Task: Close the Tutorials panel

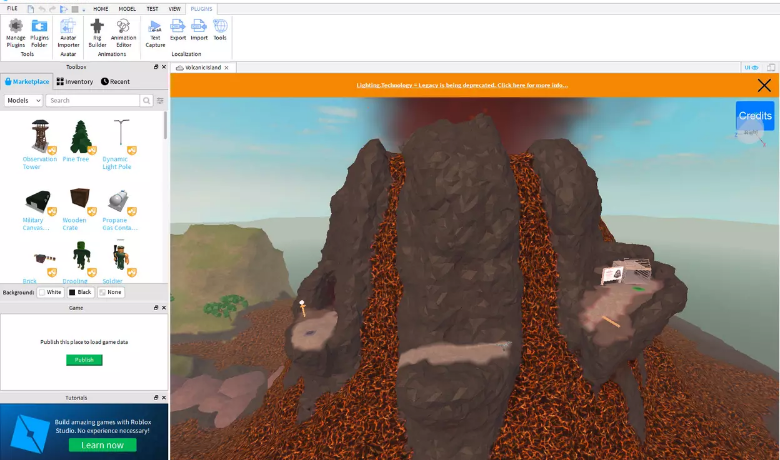Action: (164, 398)
